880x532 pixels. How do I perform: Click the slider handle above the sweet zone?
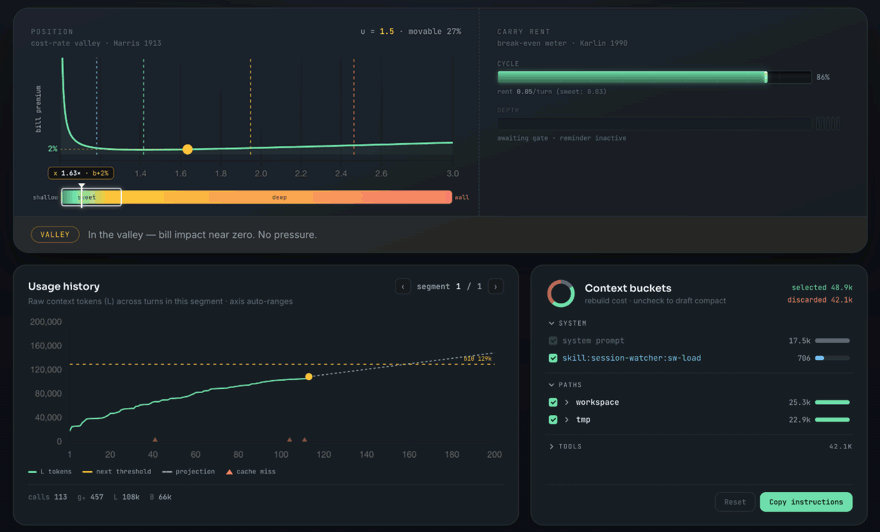click(x=81, y=187)
